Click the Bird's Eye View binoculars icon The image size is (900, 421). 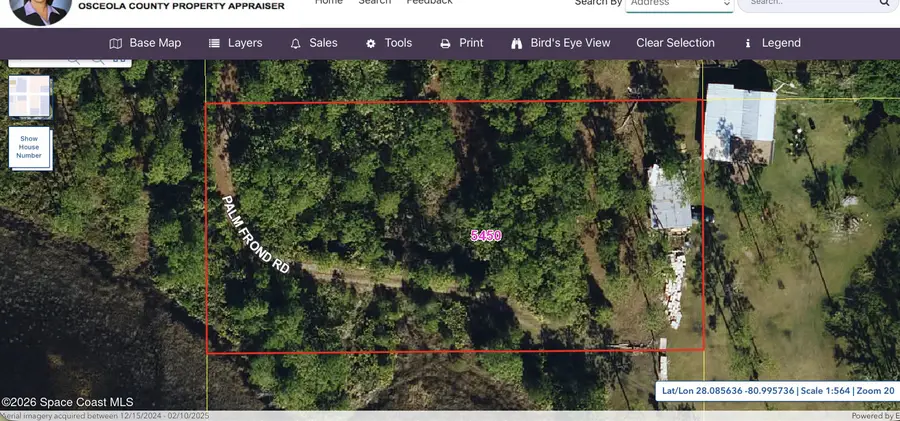pyautogui.click(x=517, y=44)
